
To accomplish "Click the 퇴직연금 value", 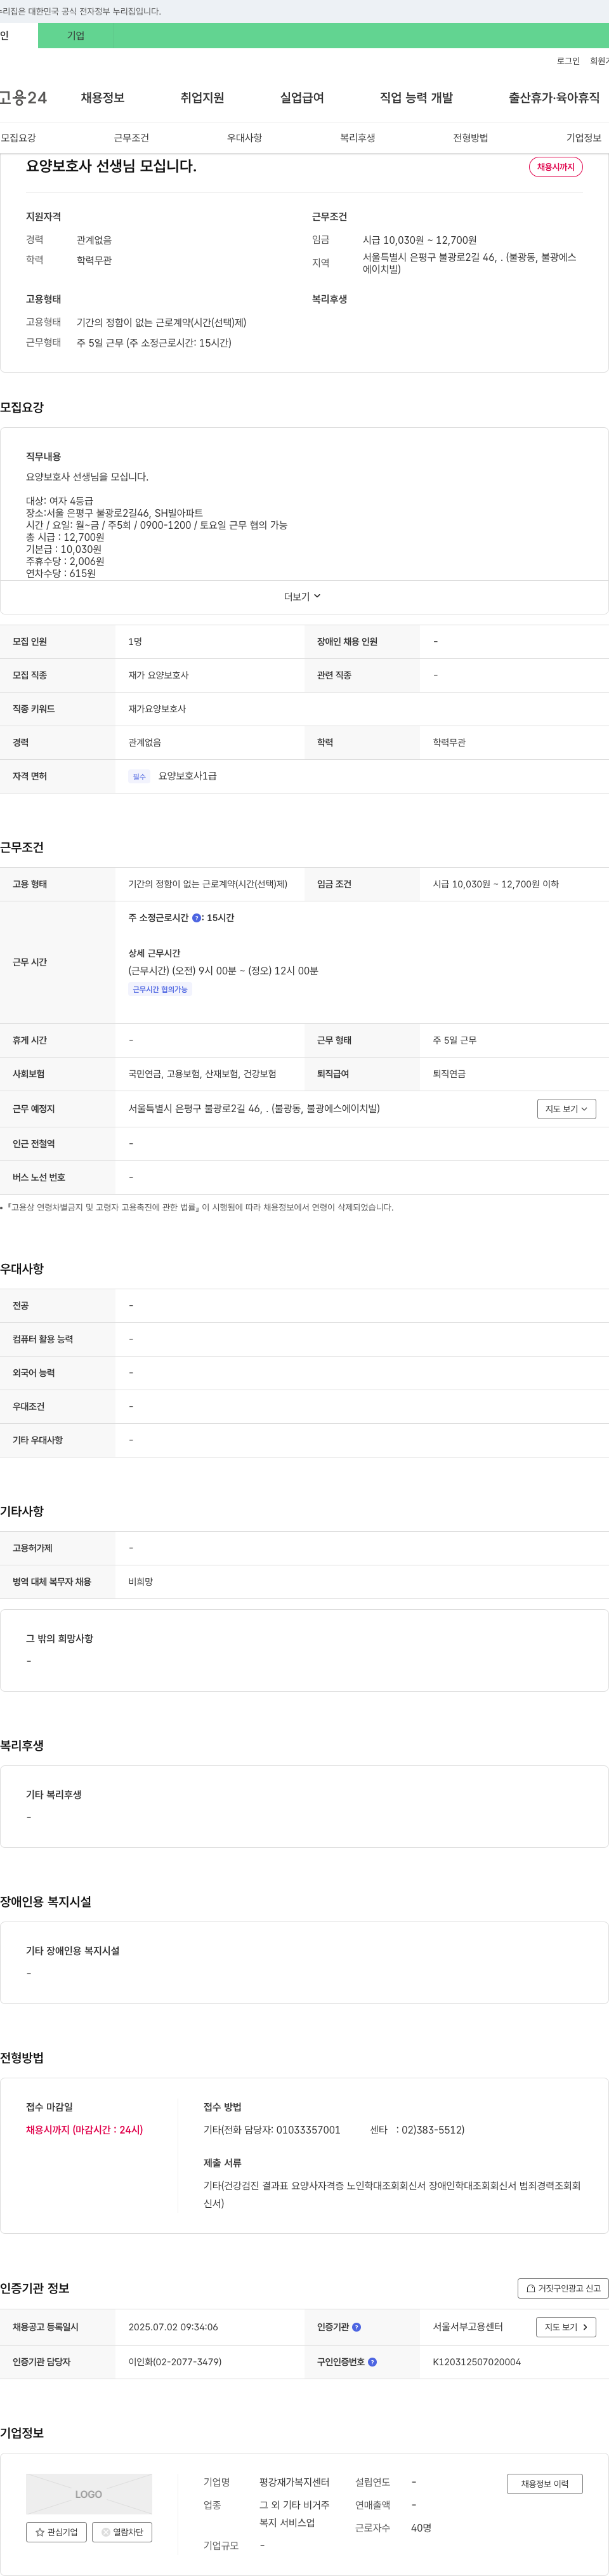I will pyautogui.click(x=449, y=1074).
